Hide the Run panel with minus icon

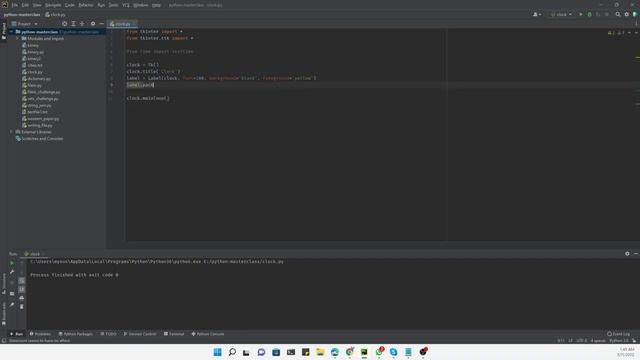click(x=636, y=253)
